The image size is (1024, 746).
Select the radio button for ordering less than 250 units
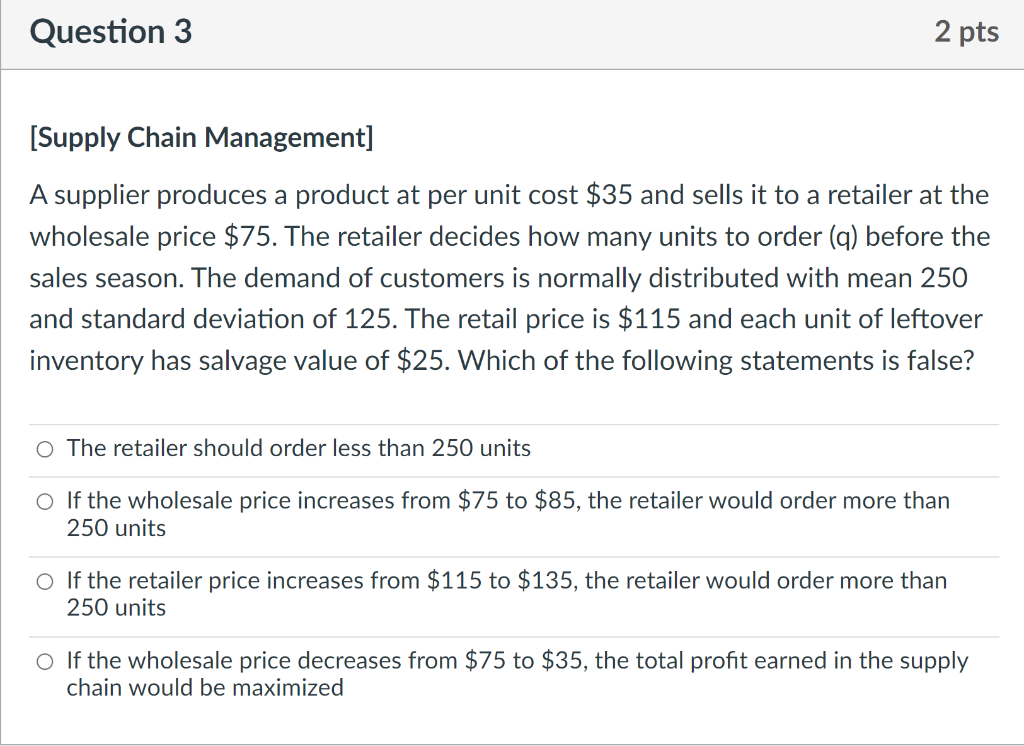tap(44, 449)
